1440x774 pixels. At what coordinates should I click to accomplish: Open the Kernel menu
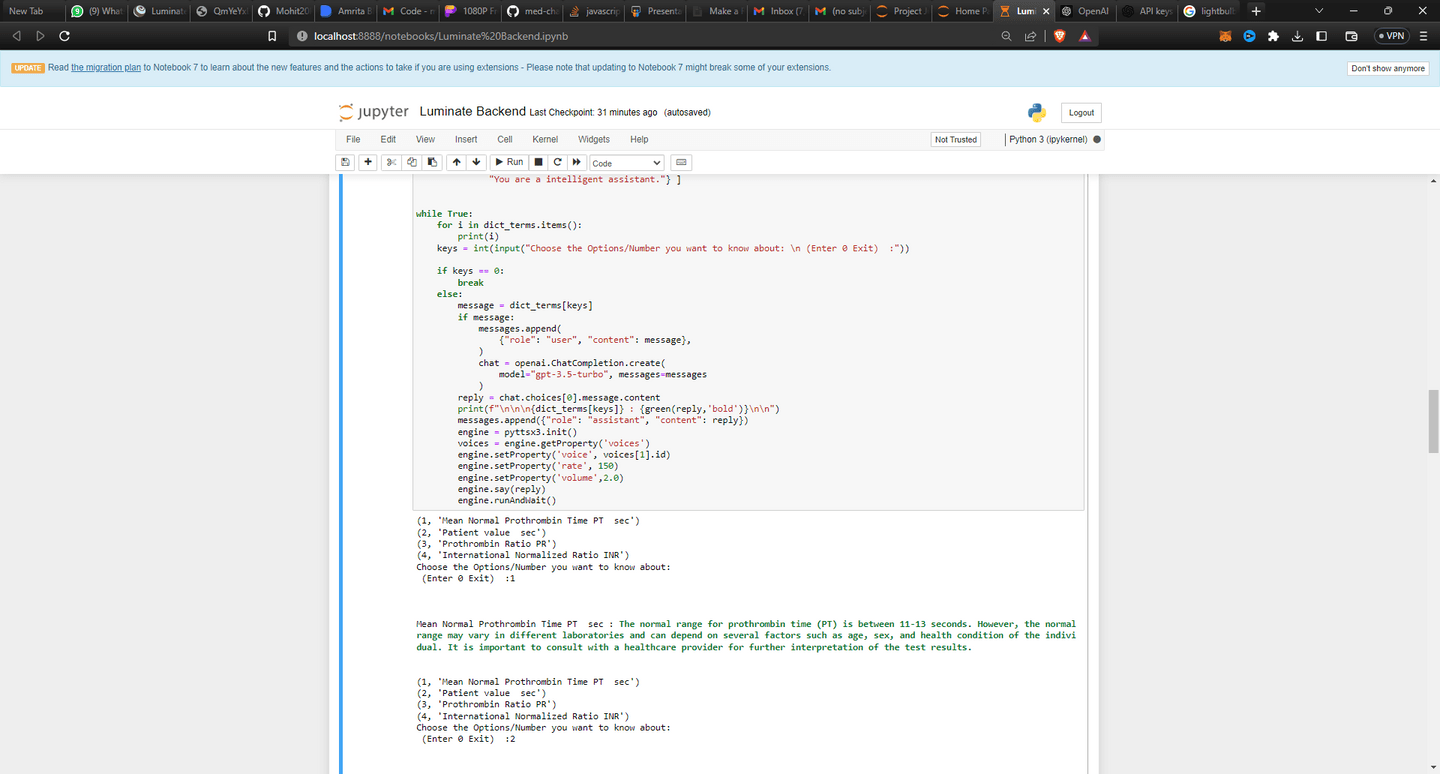545,140
